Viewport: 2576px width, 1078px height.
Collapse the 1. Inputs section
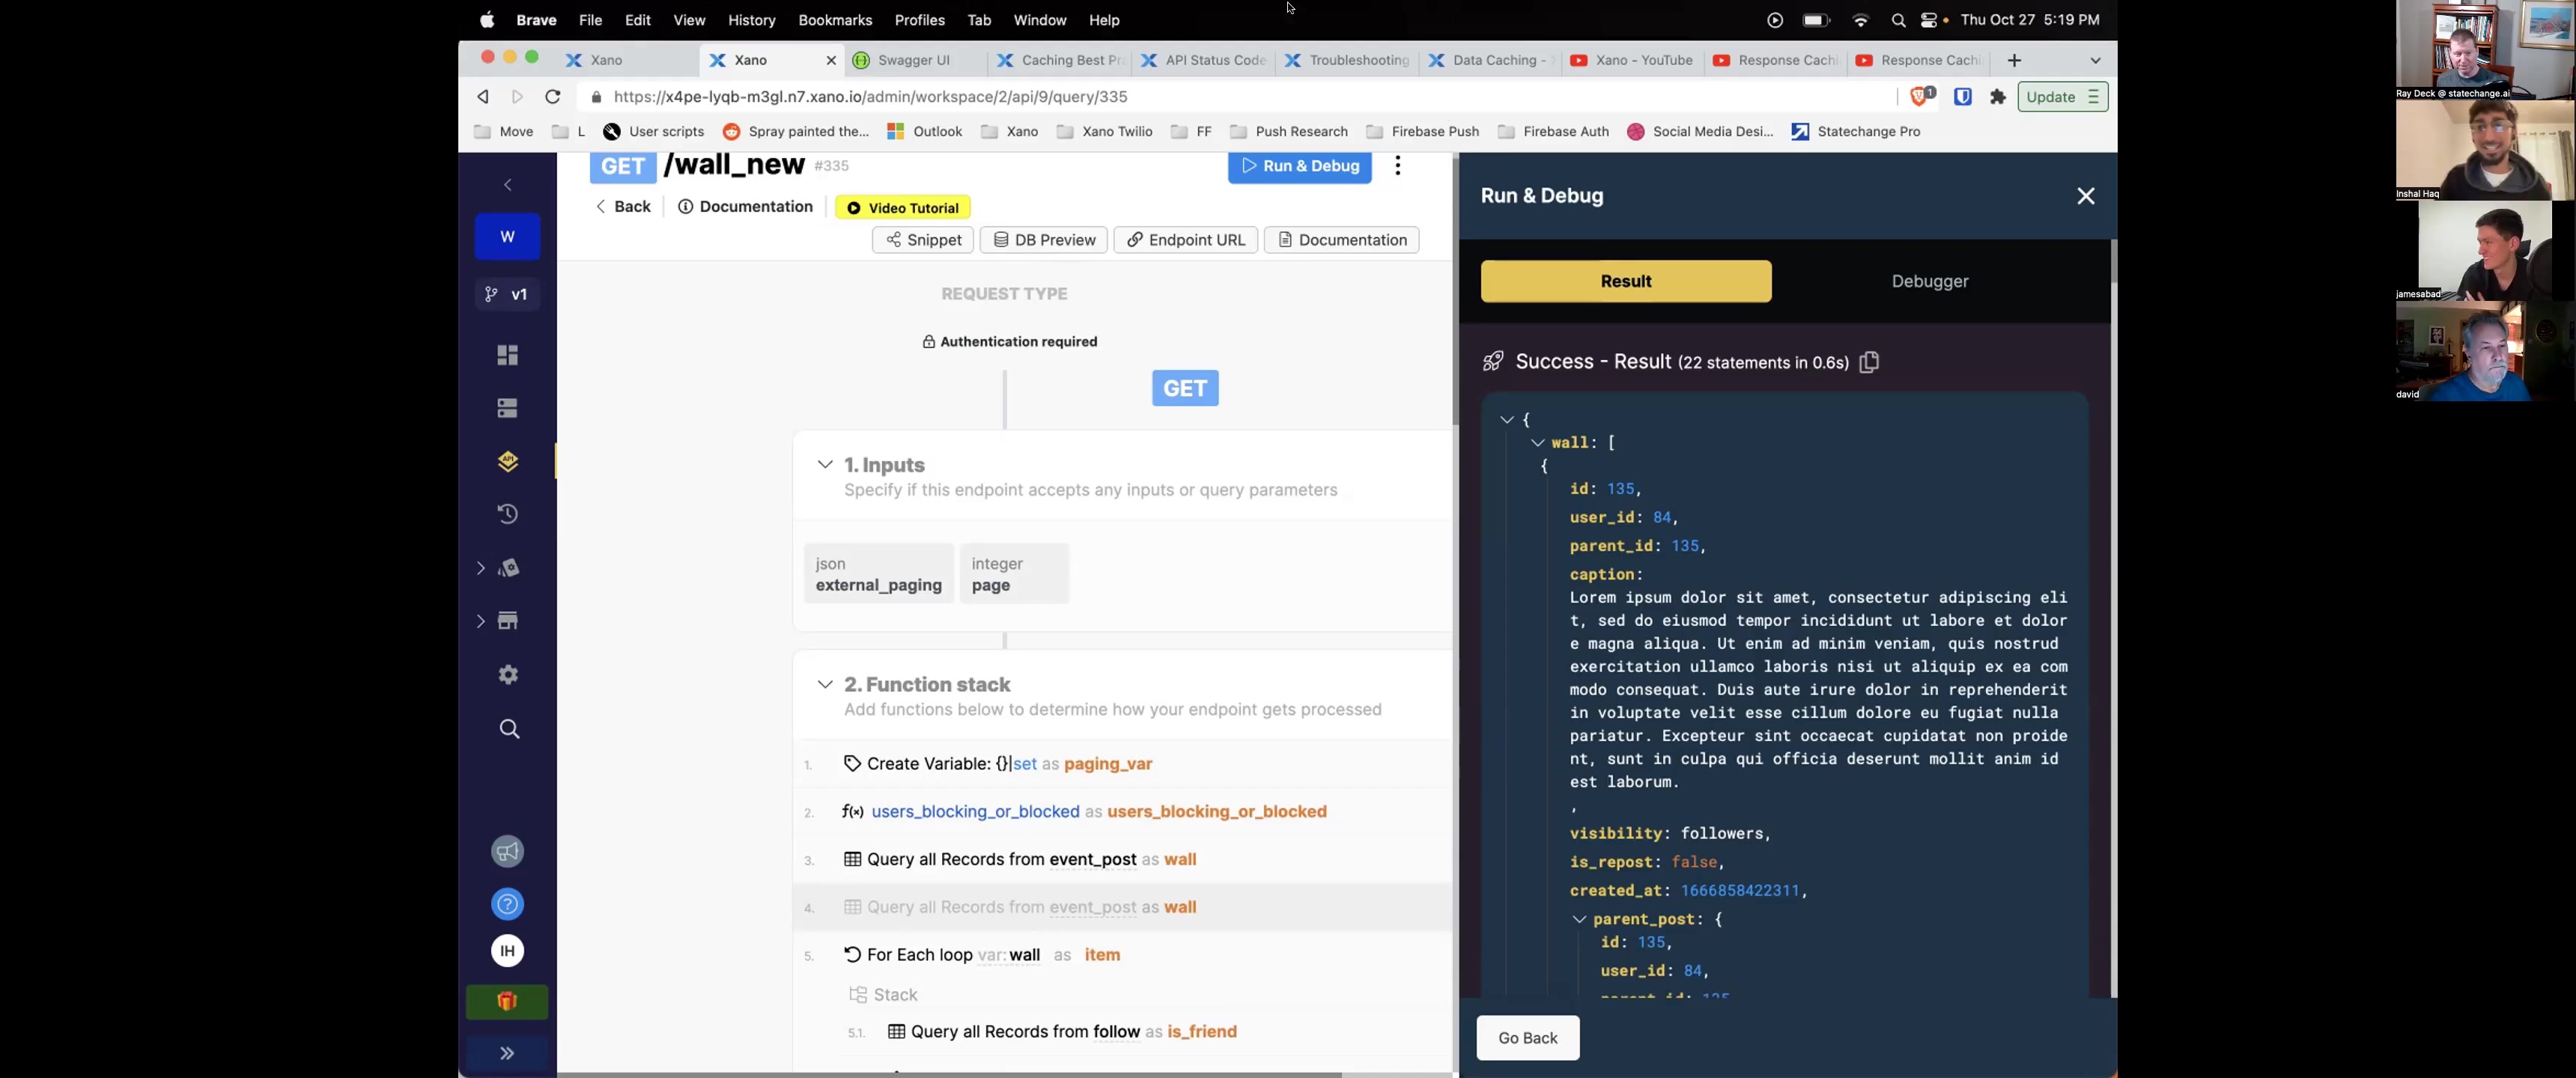[825, 465]
